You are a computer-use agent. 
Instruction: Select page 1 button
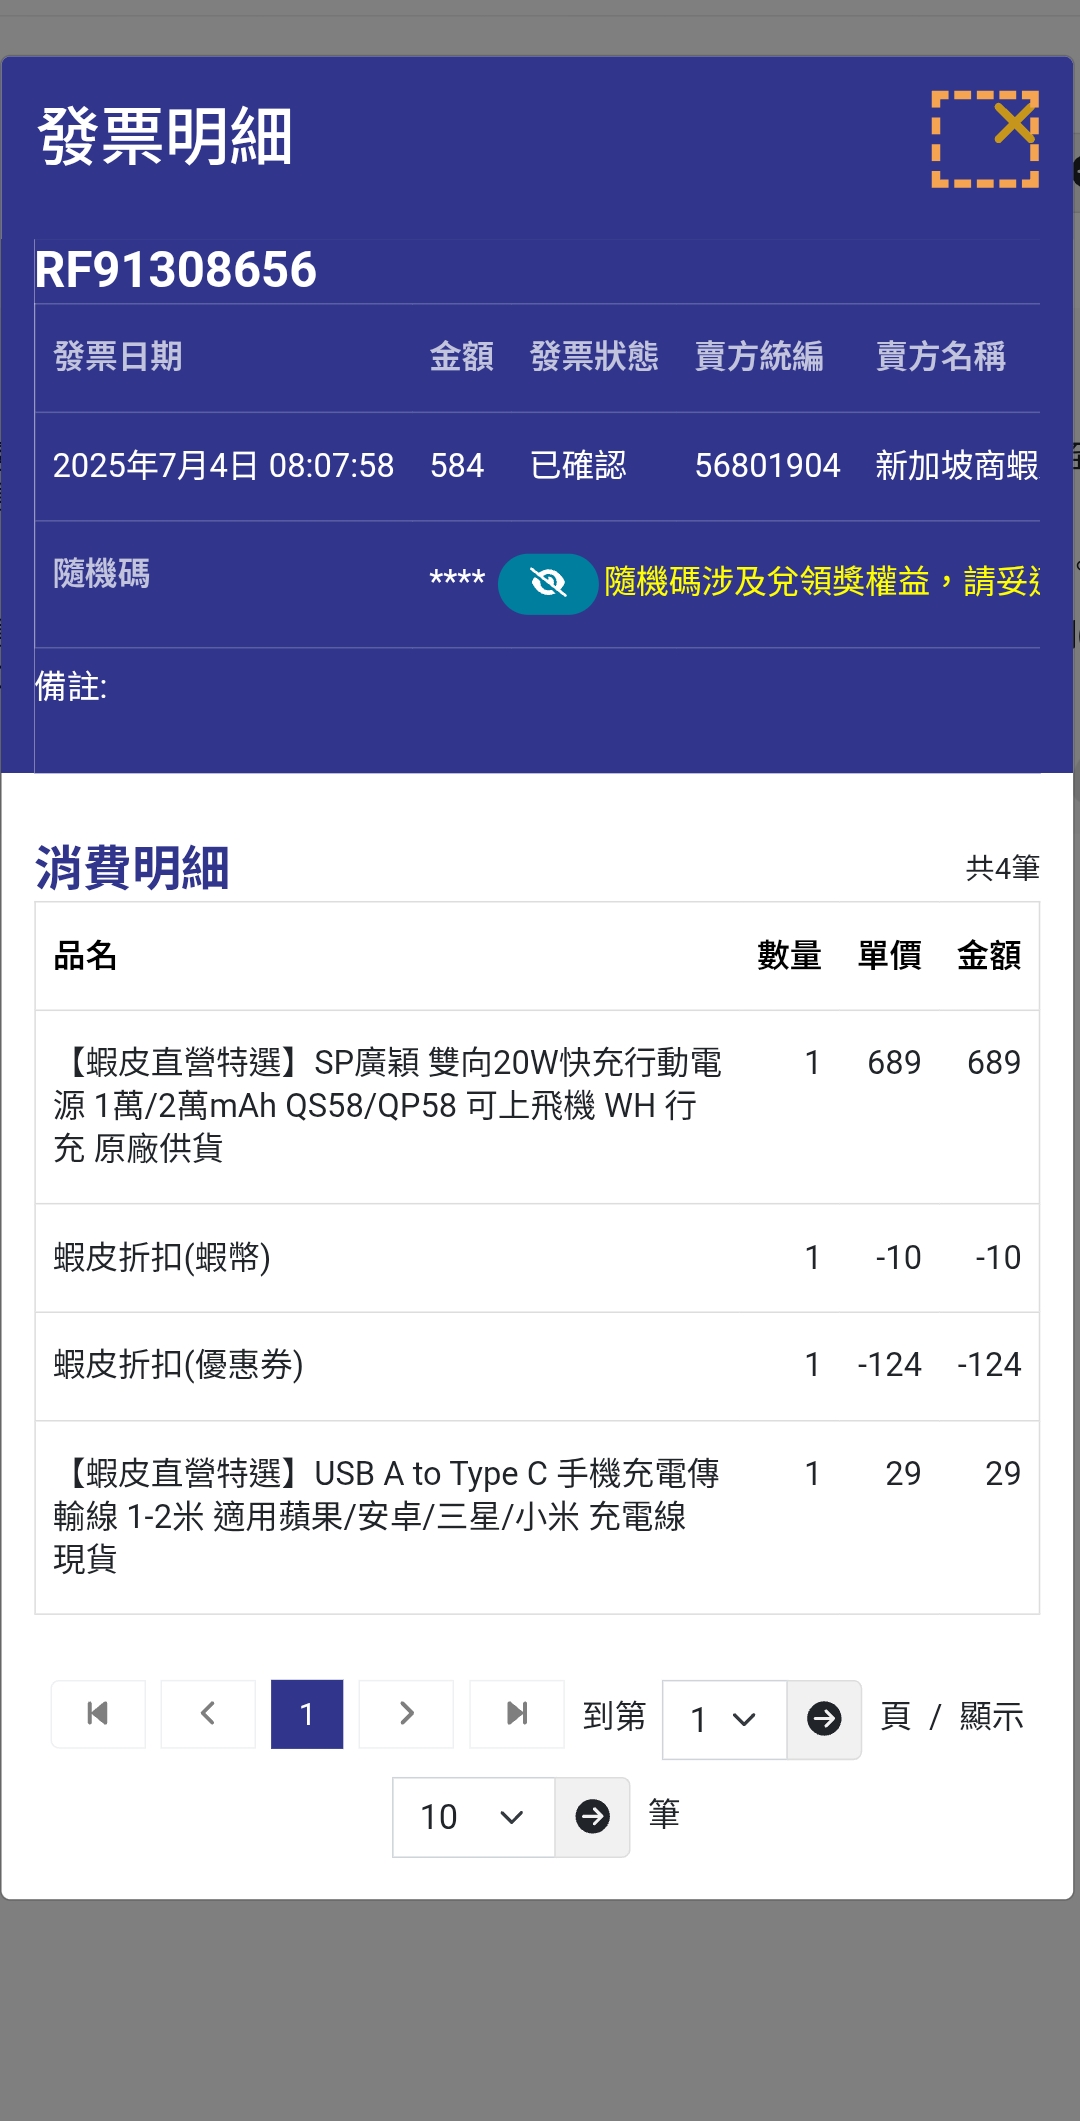click(307, 1714)
